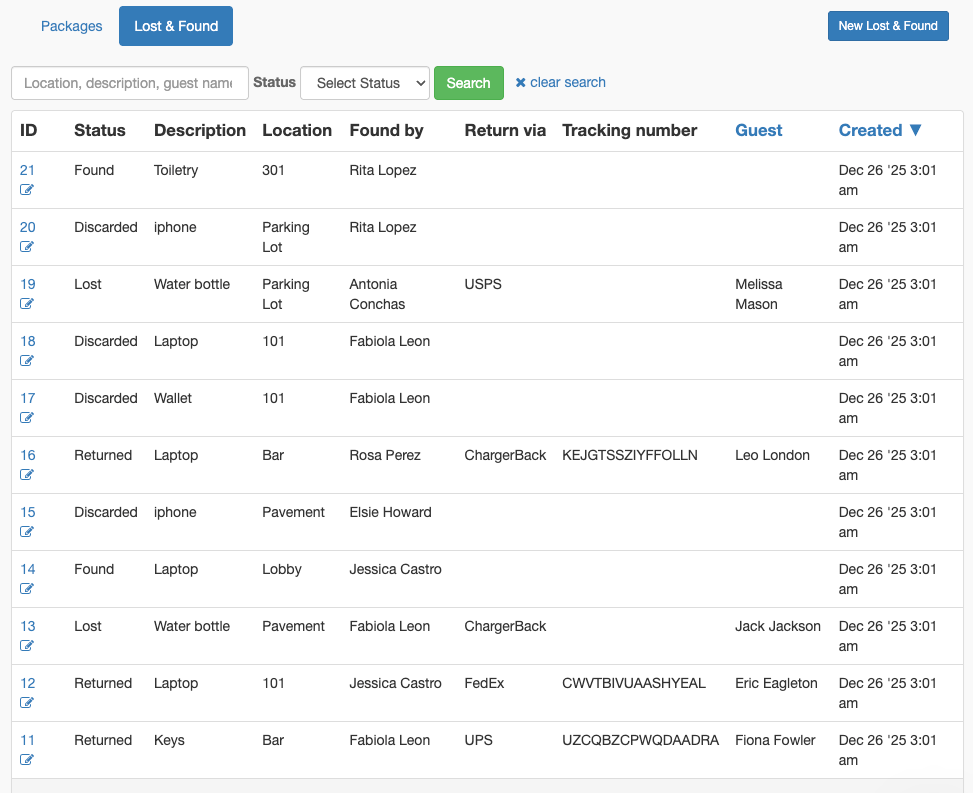Focus the location, description search field
This screenshot has width=973, height=793.
[x=130, y=83]
